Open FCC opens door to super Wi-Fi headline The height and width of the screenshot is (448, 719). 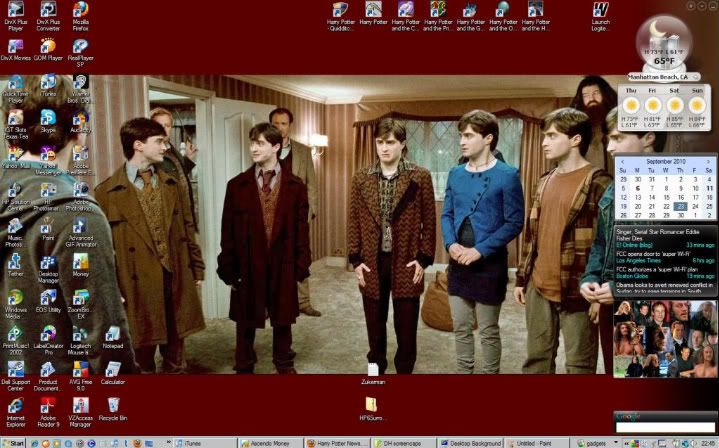(654, 254)
